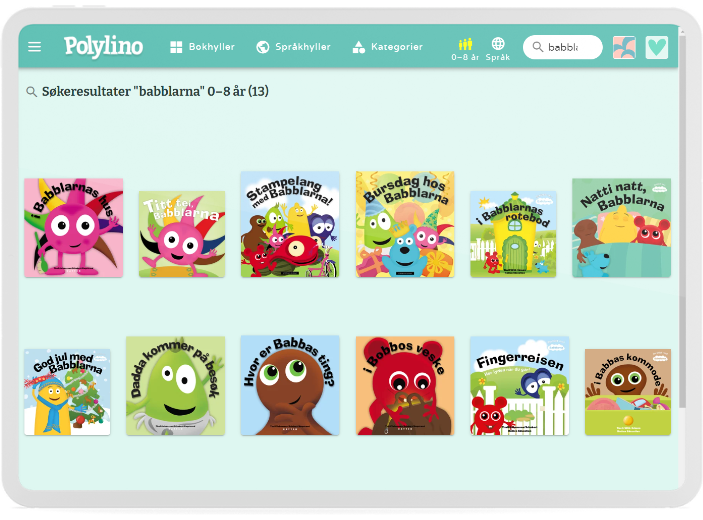Screen dimensions: 703x520
Task: Open Natti natt, Babblarna book
Action: pyautogui.click(x=621, y=228)
